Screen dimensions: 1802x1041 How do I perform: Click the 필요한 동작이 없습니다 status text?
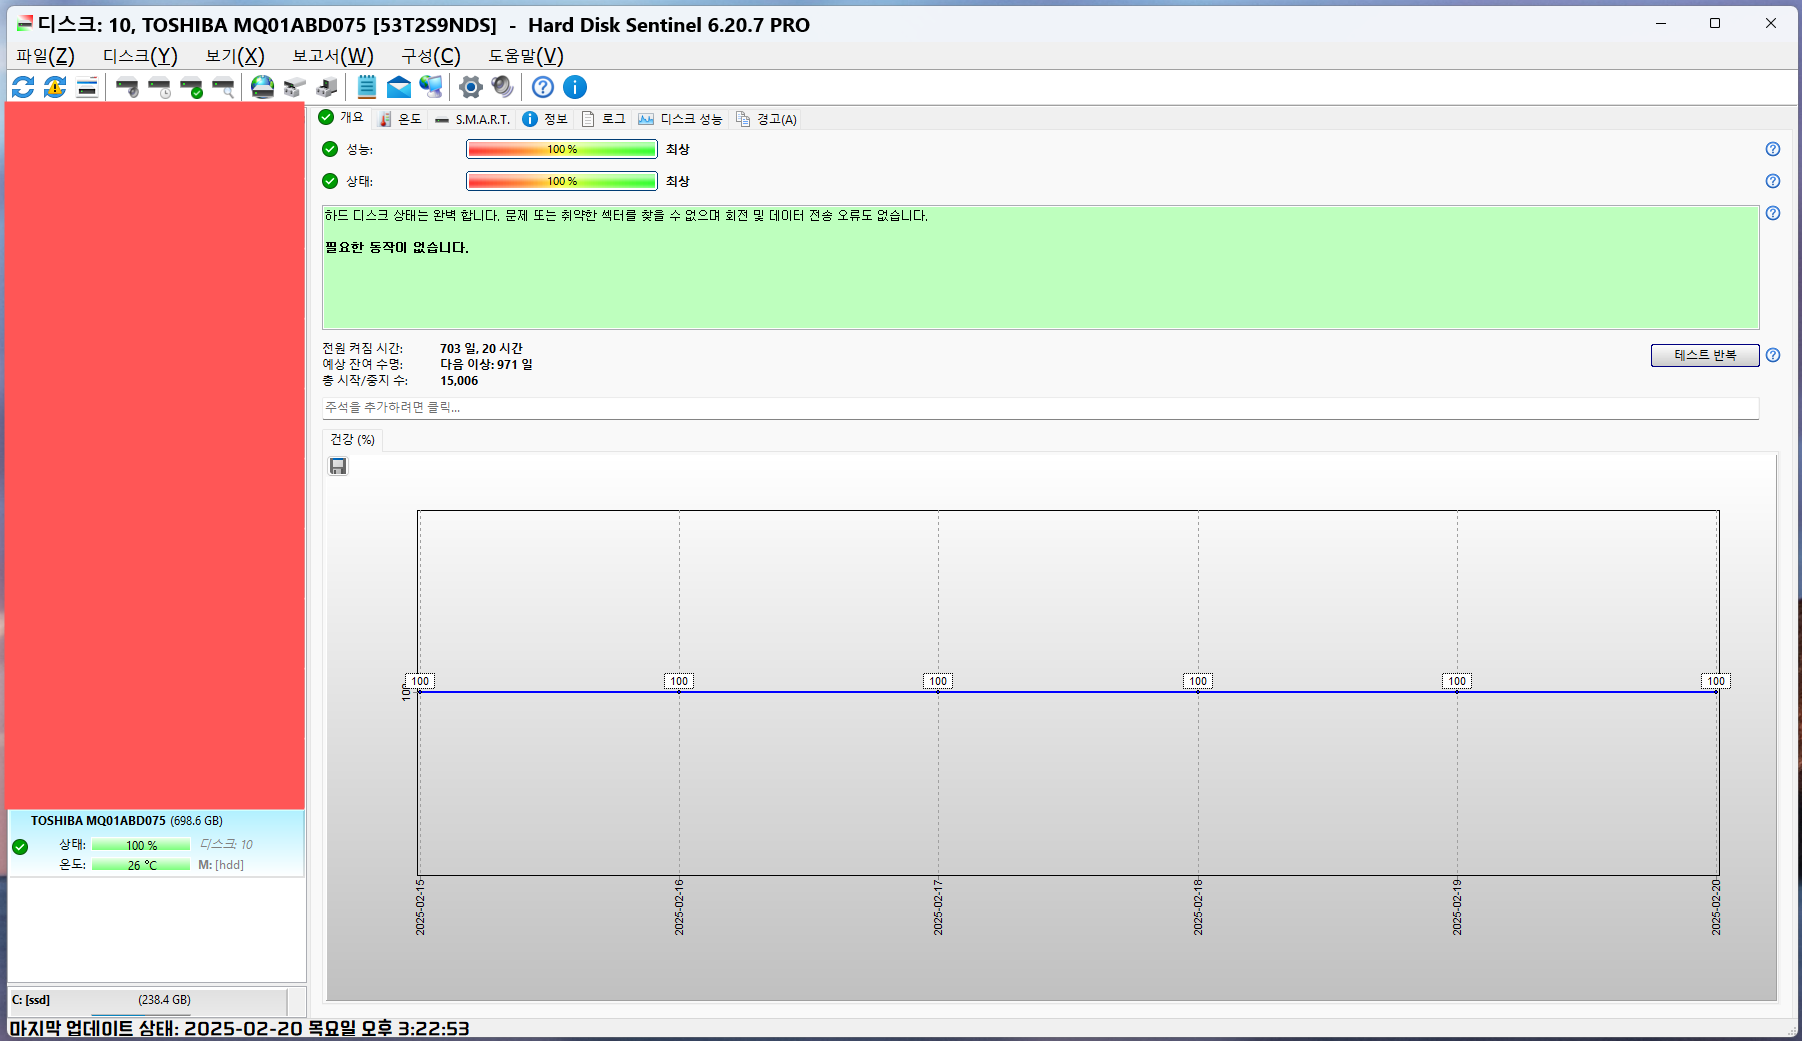(x=396, y=247)
